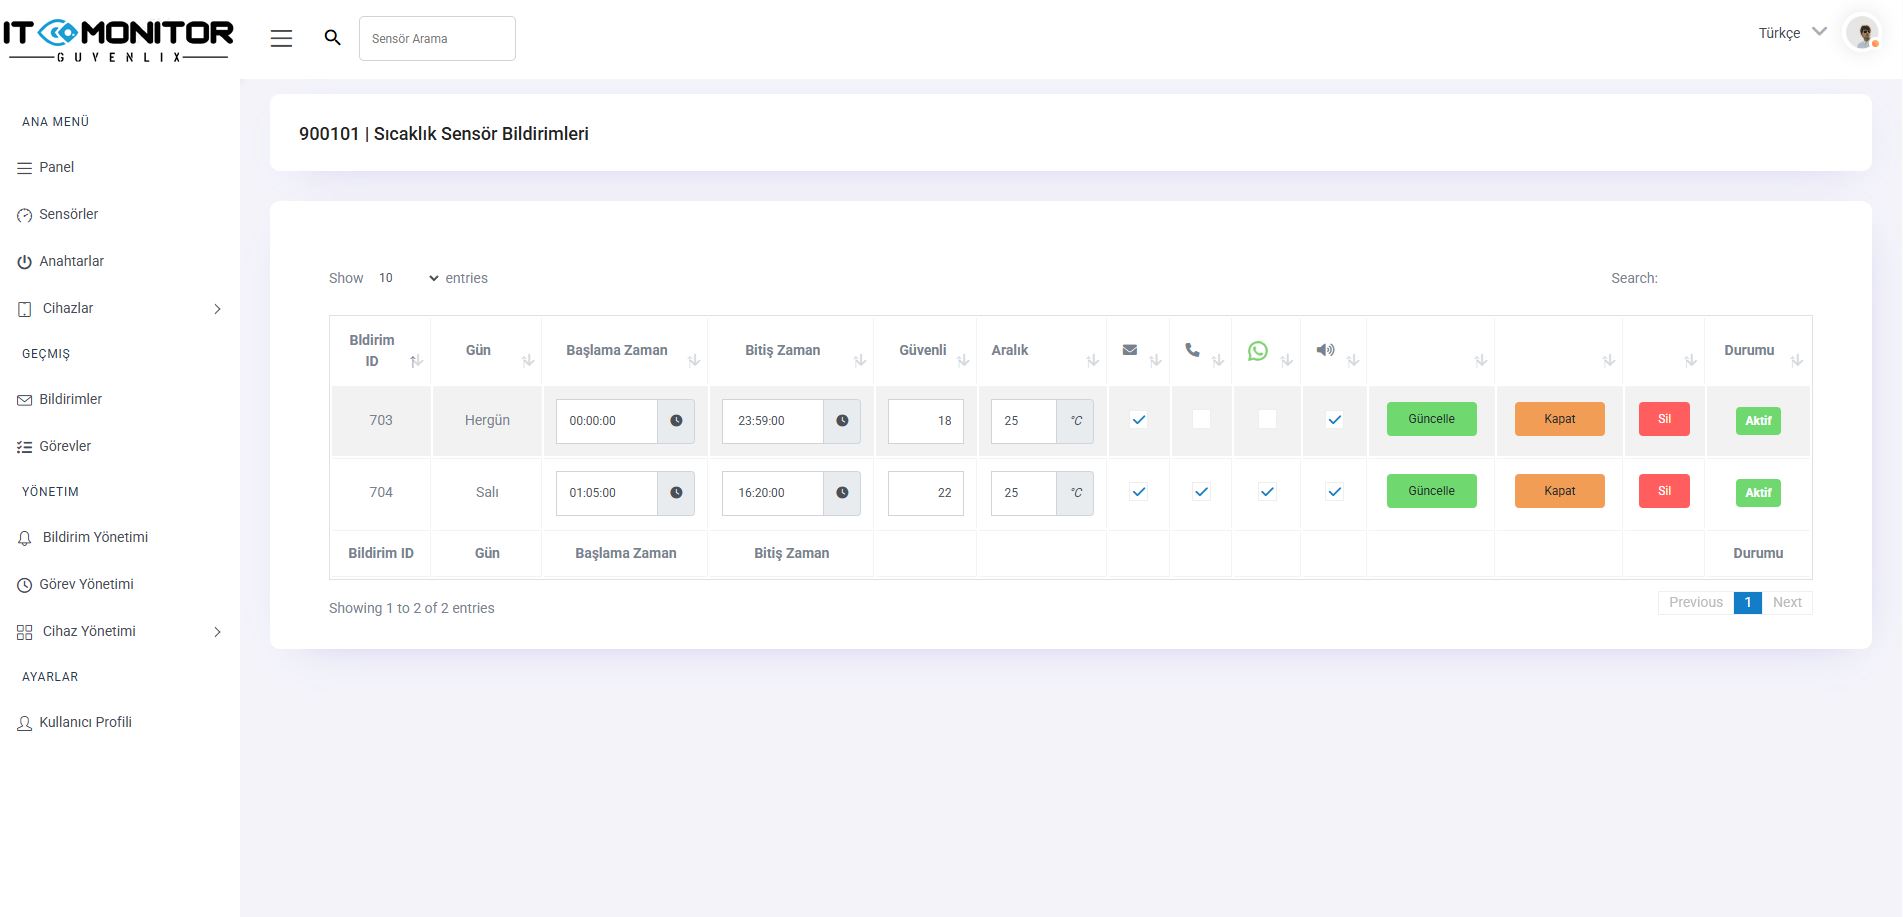Sort by the phone call column
This screenshot has width=1903, height=917.
pyautogui.click(x=1192, y=350)
